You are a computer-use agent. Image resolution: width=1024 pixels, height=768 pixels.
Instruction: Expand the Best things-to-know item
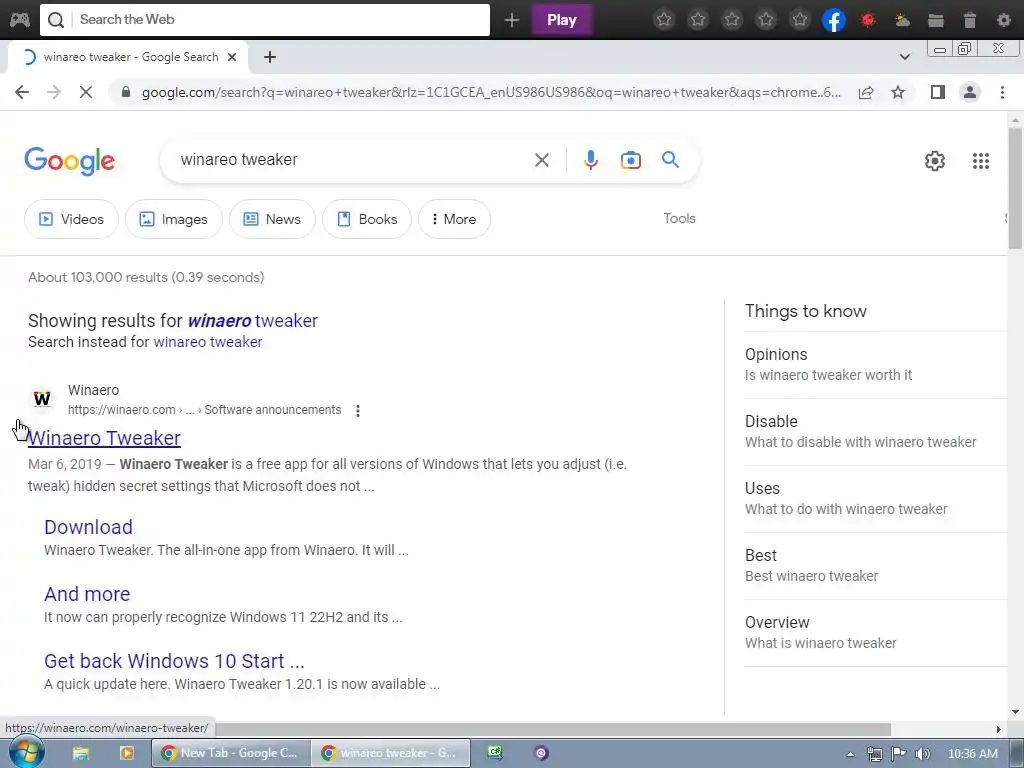(x=875, y=566)
